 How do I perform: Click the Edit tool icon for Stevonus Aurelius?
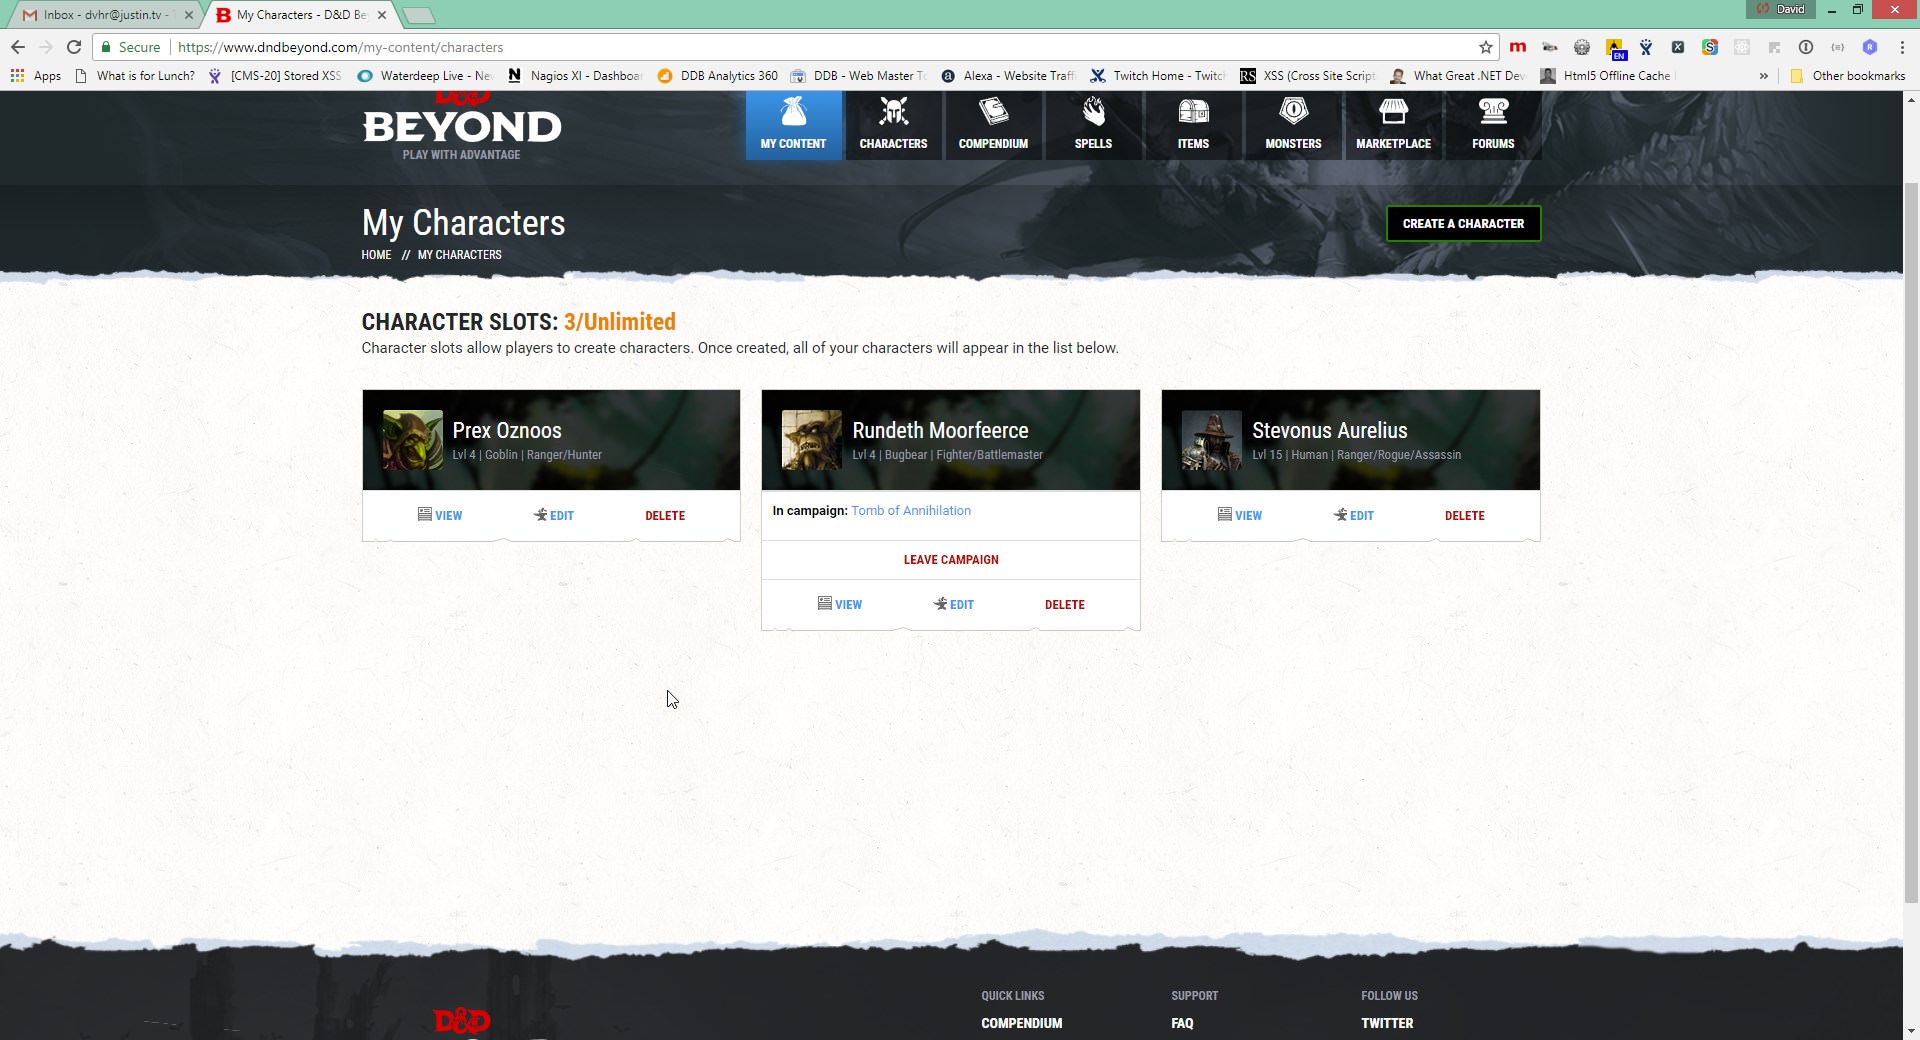tap(1341, 514)
